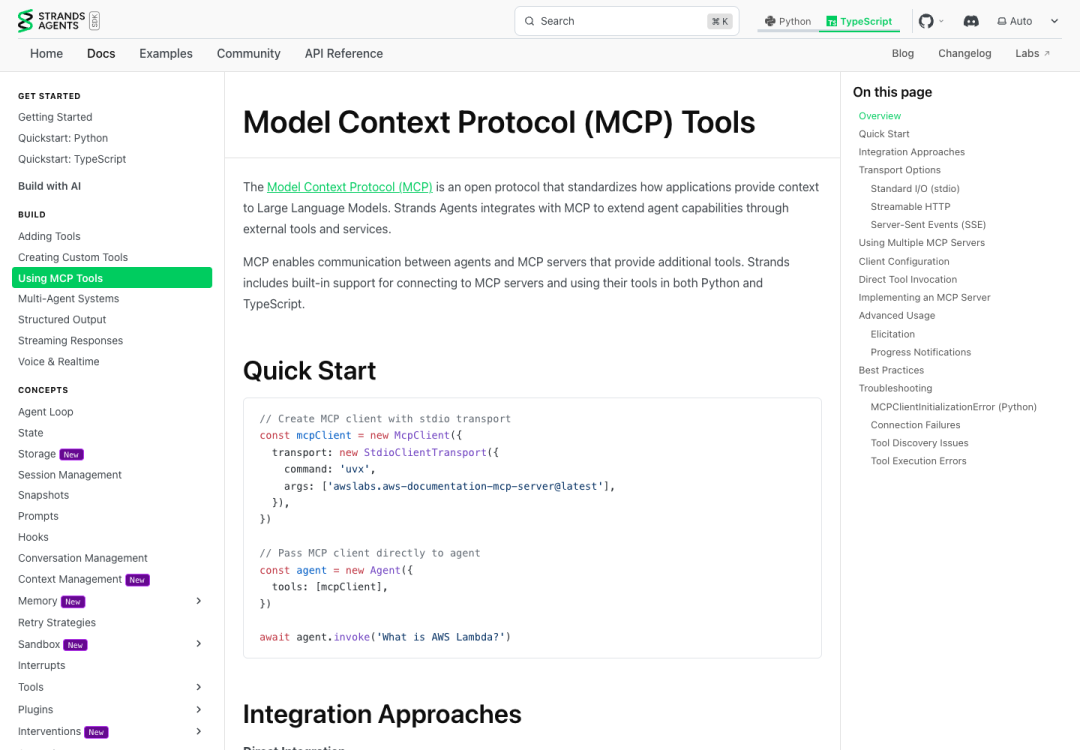Expand the Memory sidebar section

point(198,601)
